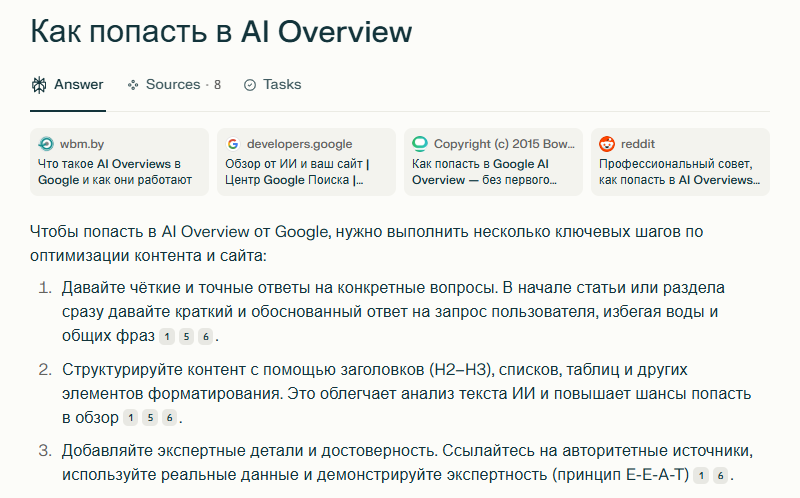Open the reddit "Профессиональный совет" source card
This screenshot has width=800, height=498.
click(x=680, y=162)
